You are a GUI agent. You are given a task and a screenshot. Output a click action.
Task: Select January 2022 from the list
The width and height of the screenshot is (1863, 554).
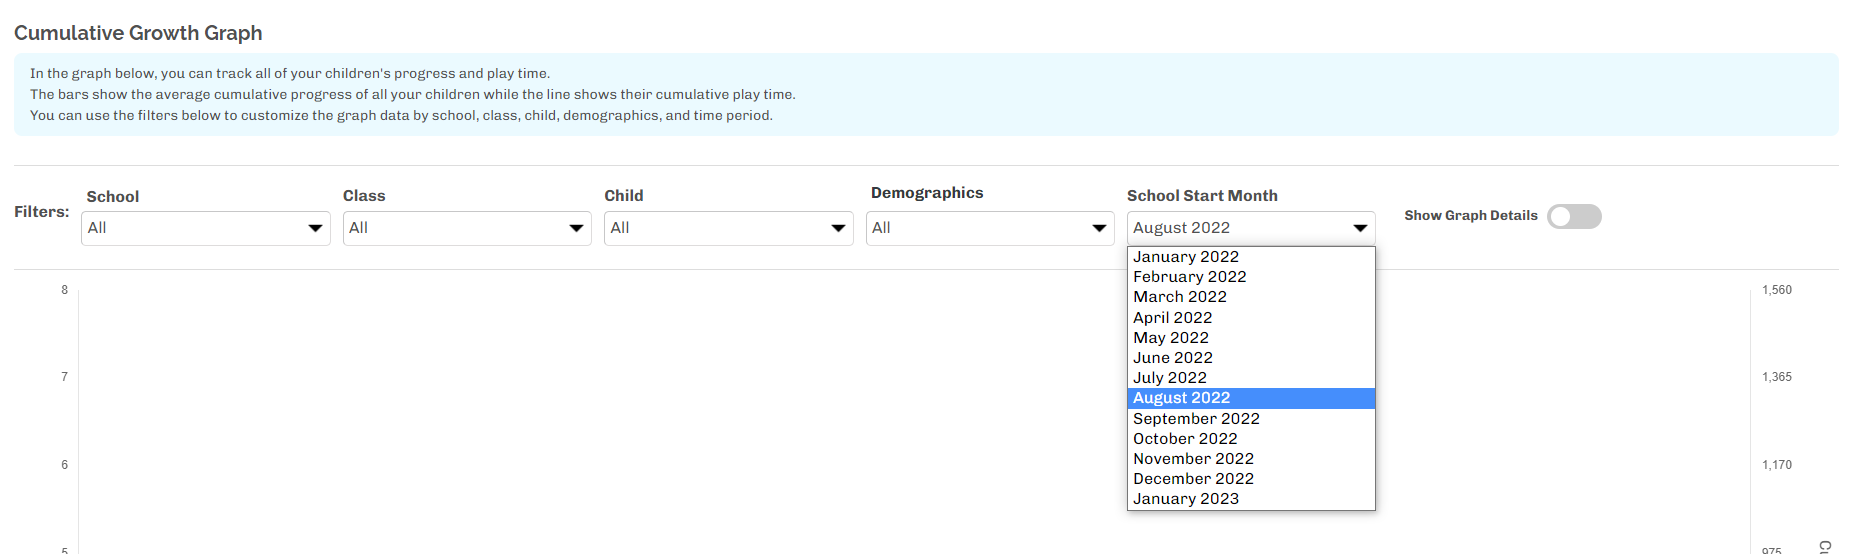click(x=1186, y=257)
